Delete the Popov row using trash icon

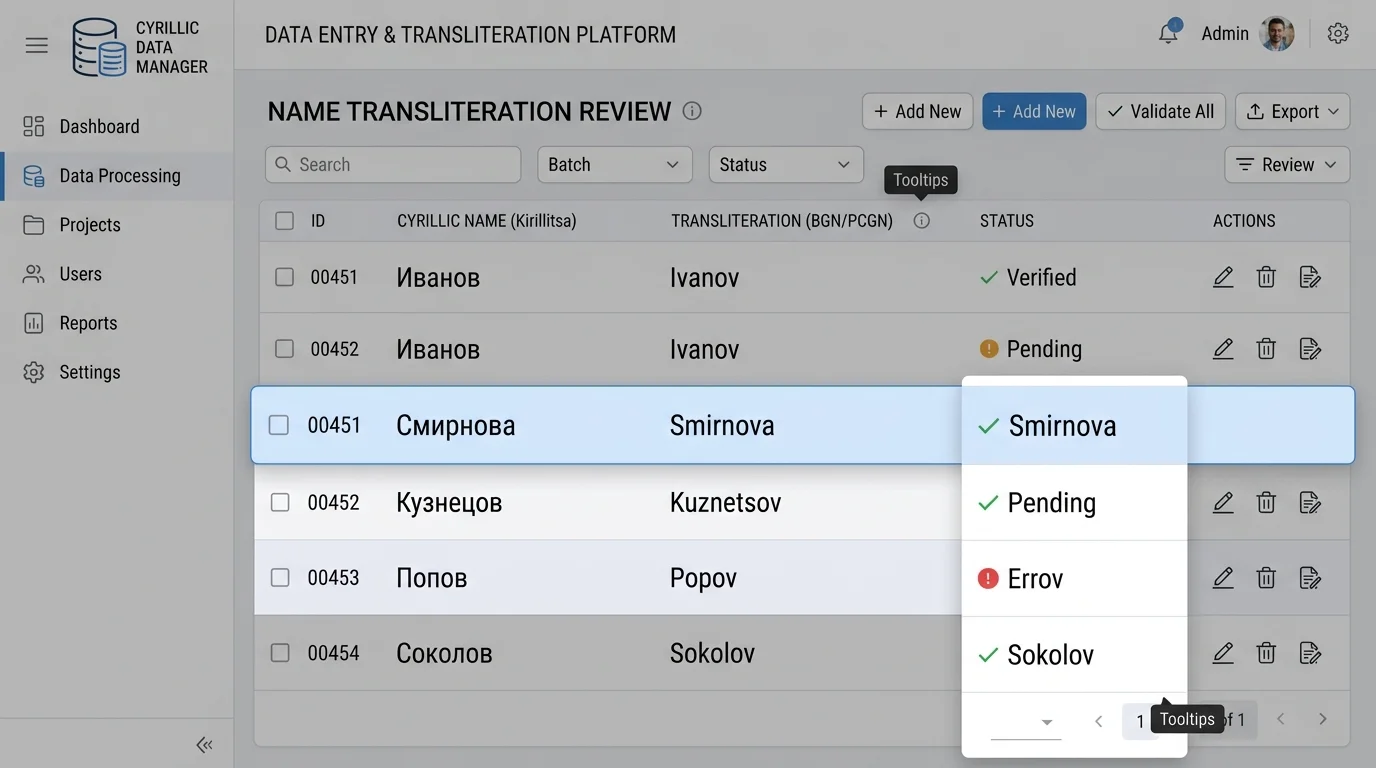1265,577
